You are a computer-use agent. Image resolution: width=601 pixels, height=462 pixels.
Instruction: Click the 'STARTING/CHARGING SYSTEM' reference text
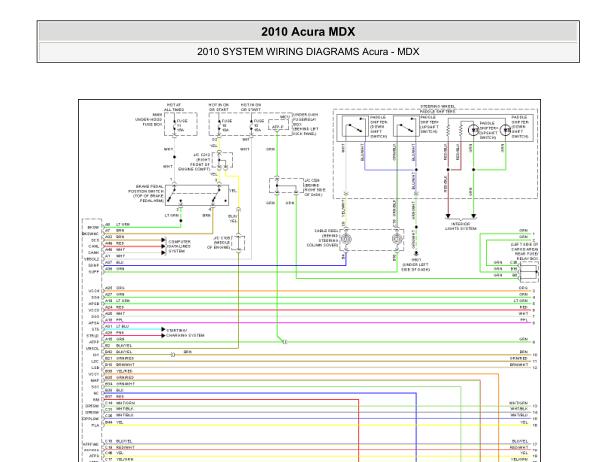[x=185, y=332]
